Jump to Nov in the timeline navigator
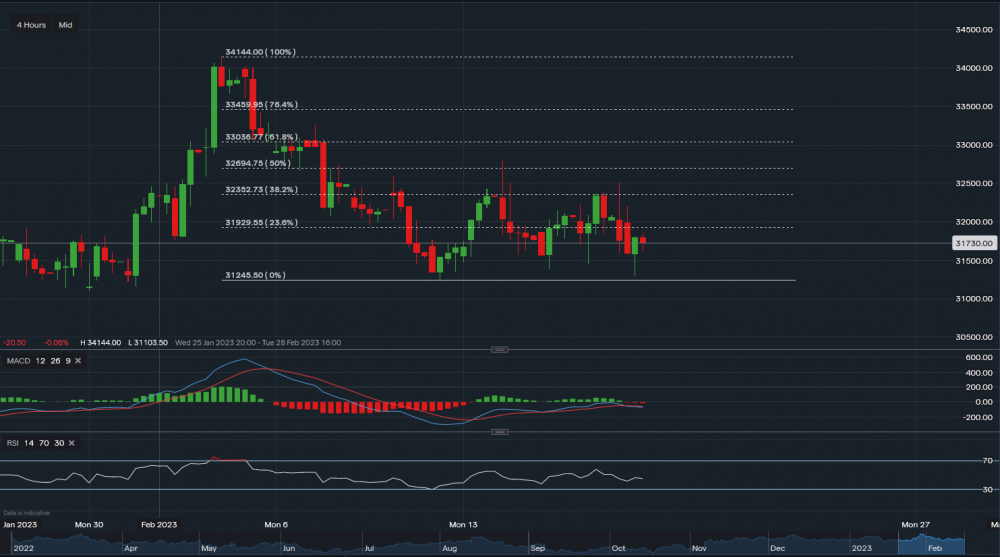 point(699,549)
